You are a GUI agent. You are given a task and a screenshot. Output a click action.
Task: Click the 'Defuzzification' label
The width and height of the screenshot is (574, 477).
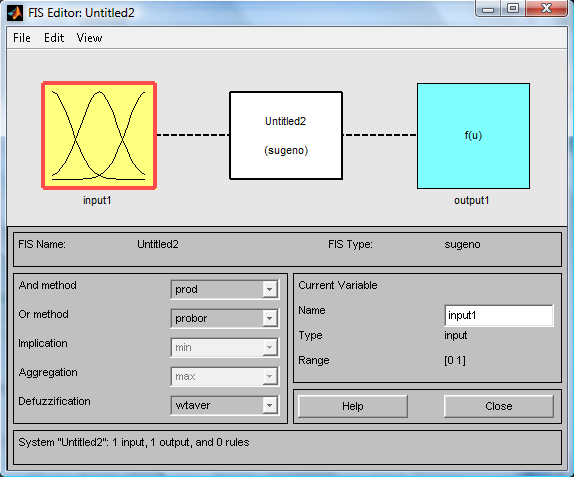[x=54, y=401]
